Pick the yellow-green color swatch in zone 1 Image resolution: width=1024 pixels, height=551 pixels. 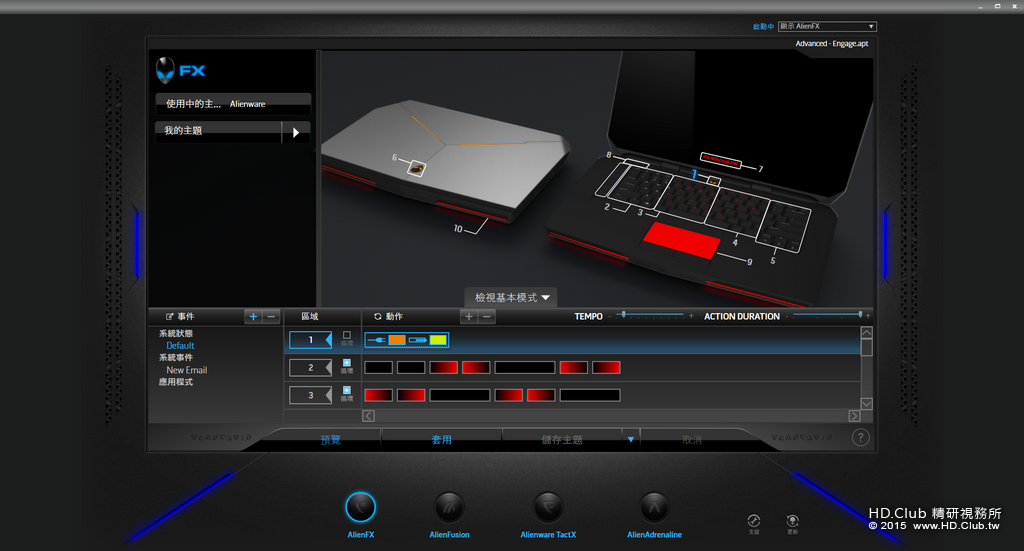click(438, 340)
